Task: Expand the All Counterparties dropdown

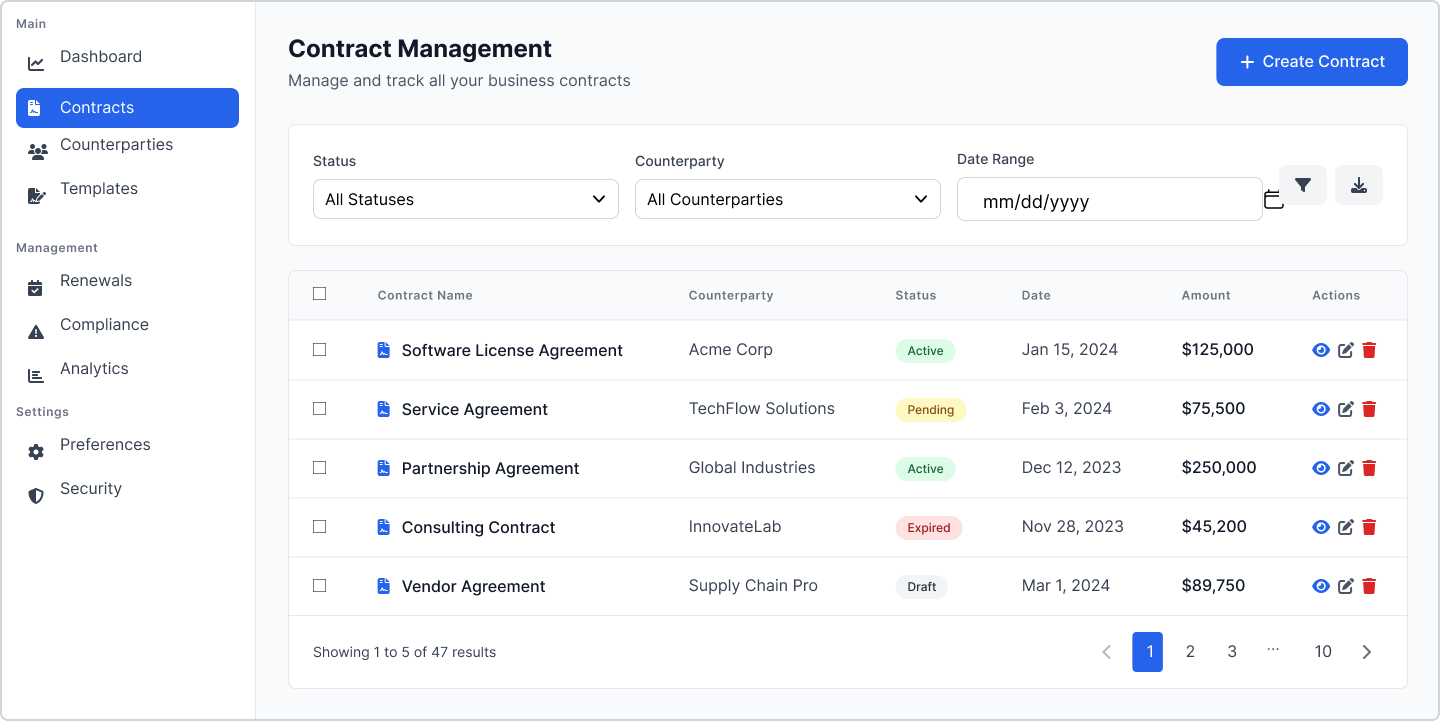Action: pos(787,199)
